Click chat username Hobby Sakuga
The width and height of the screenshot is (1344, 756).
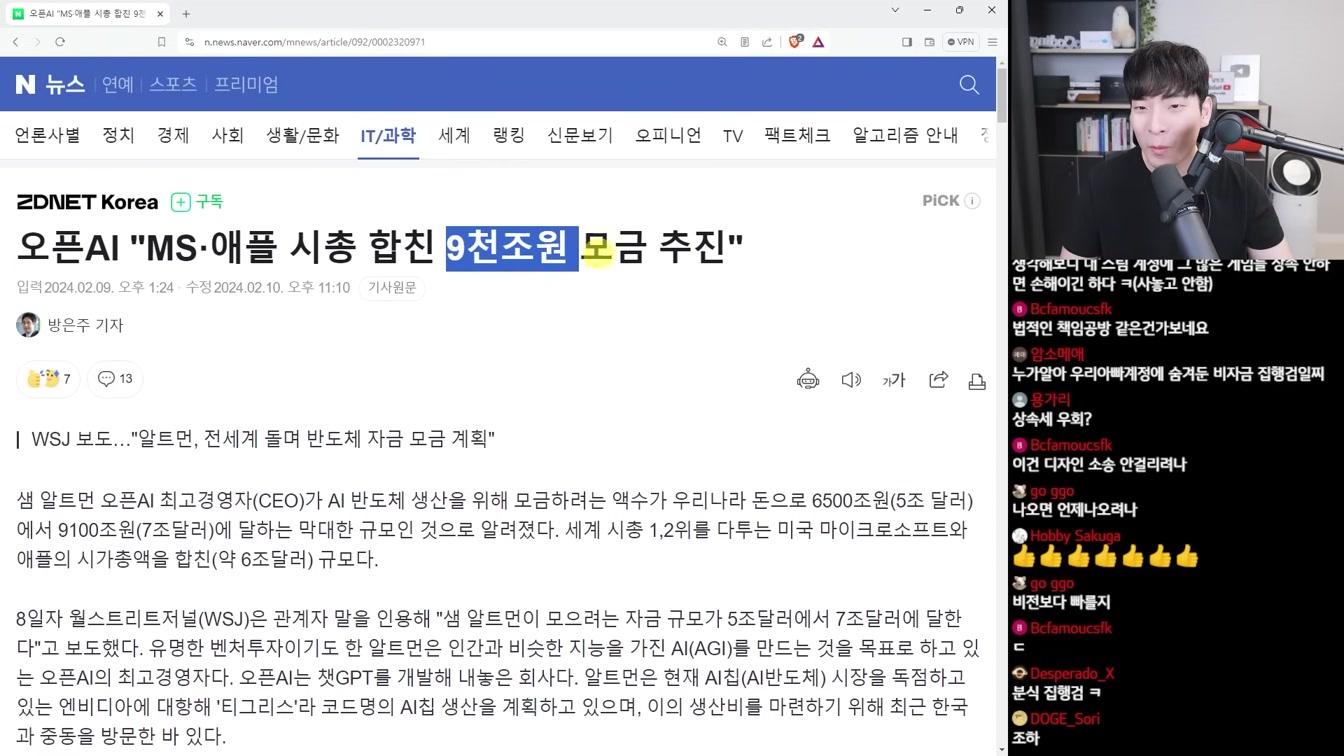[1075, 536]
